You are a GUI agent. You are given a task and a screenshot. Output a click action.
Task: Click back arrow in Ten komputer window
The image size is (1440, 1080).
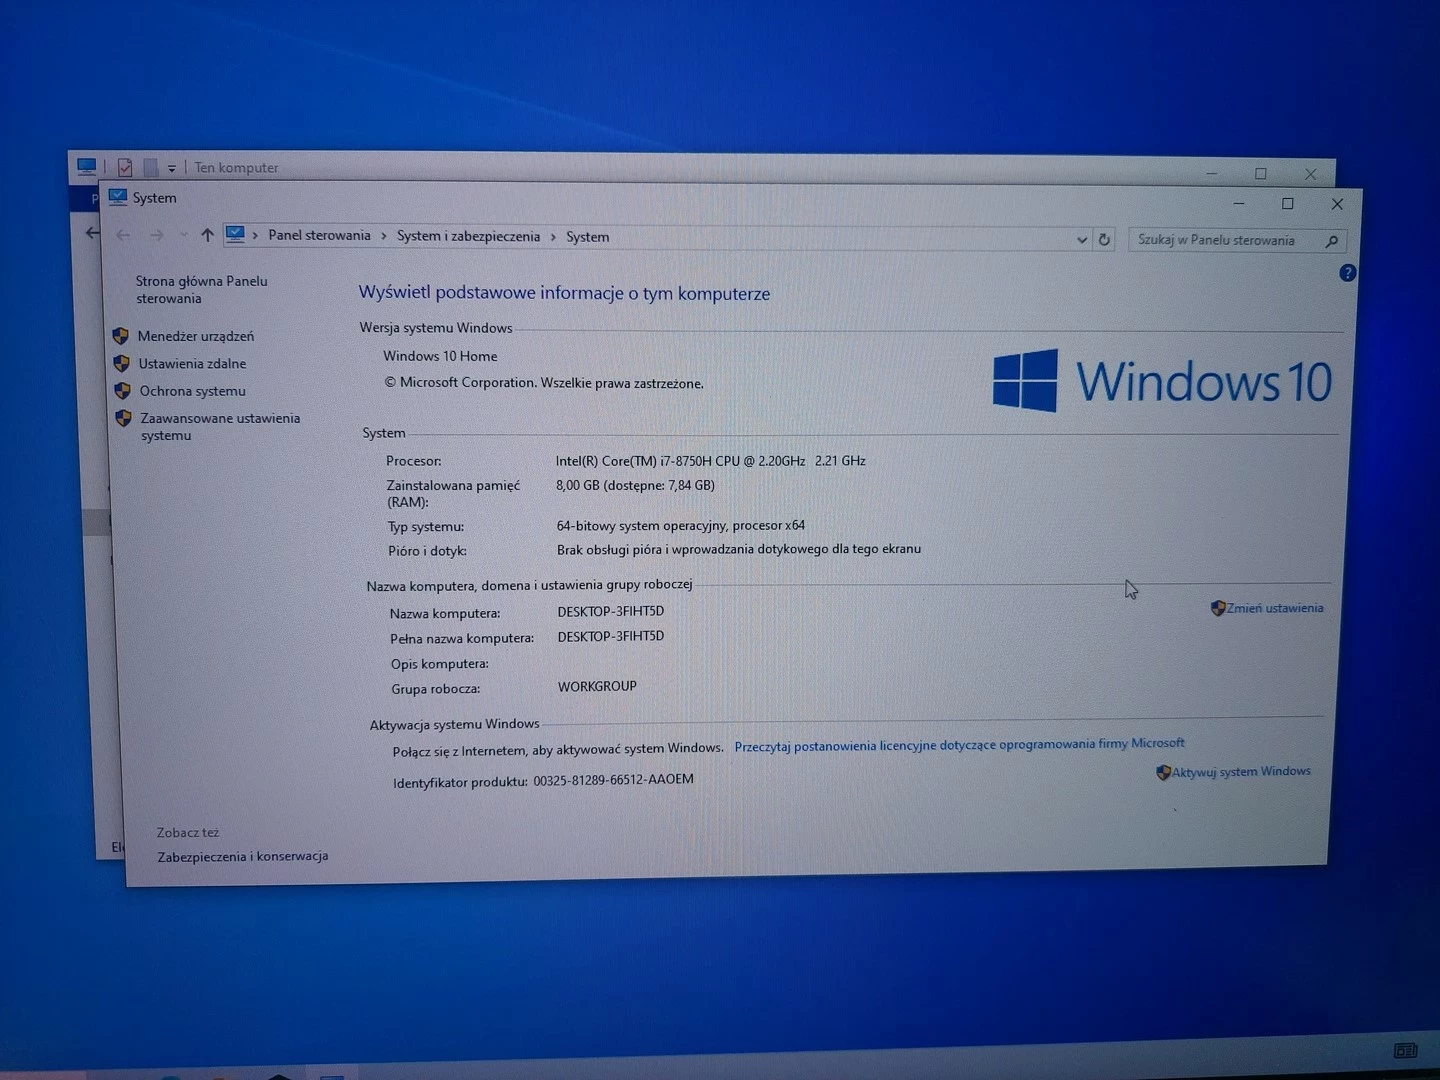coord(92,233)
